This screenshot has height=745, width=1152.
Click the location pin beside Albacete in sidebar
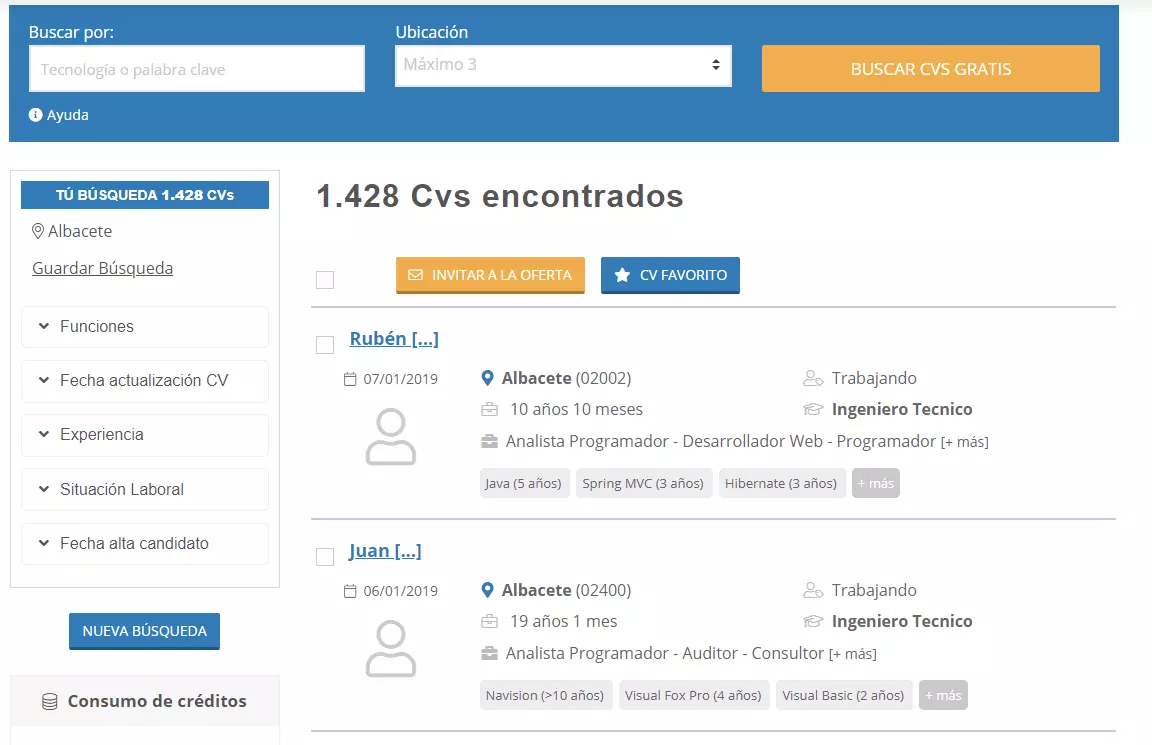38,231
